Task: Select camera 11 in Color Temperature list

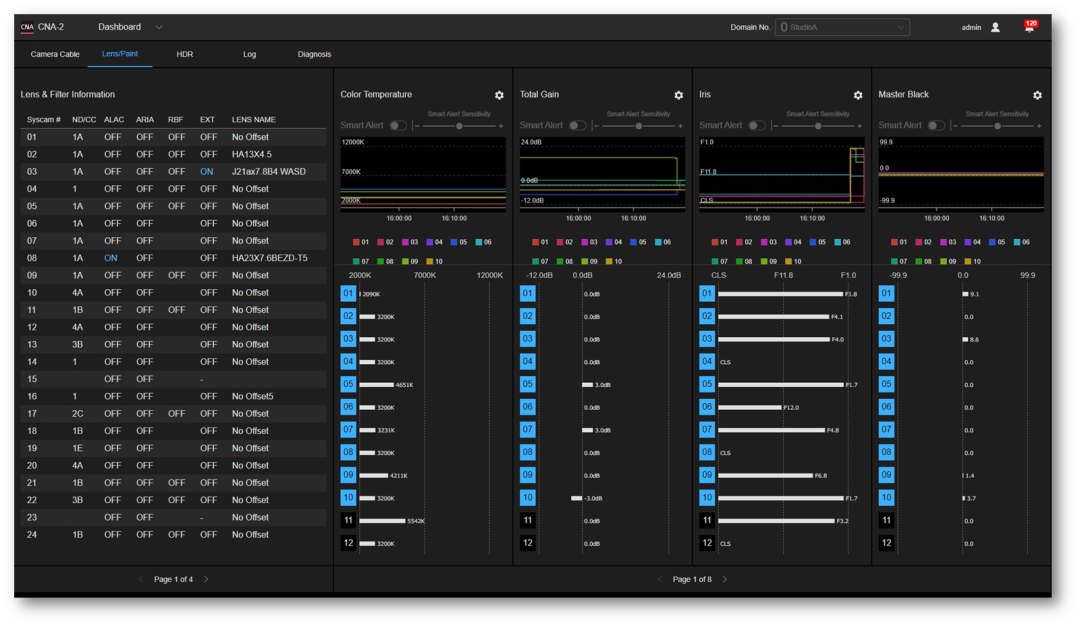Action: tap(348, 521)
